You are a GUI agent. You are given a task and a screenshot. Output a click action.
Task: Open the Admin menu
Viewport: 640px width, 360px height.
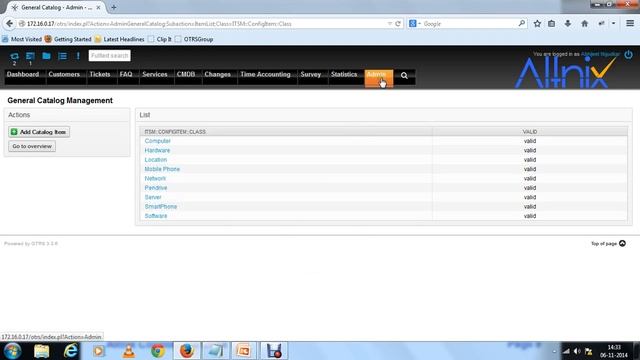[379, 78]
